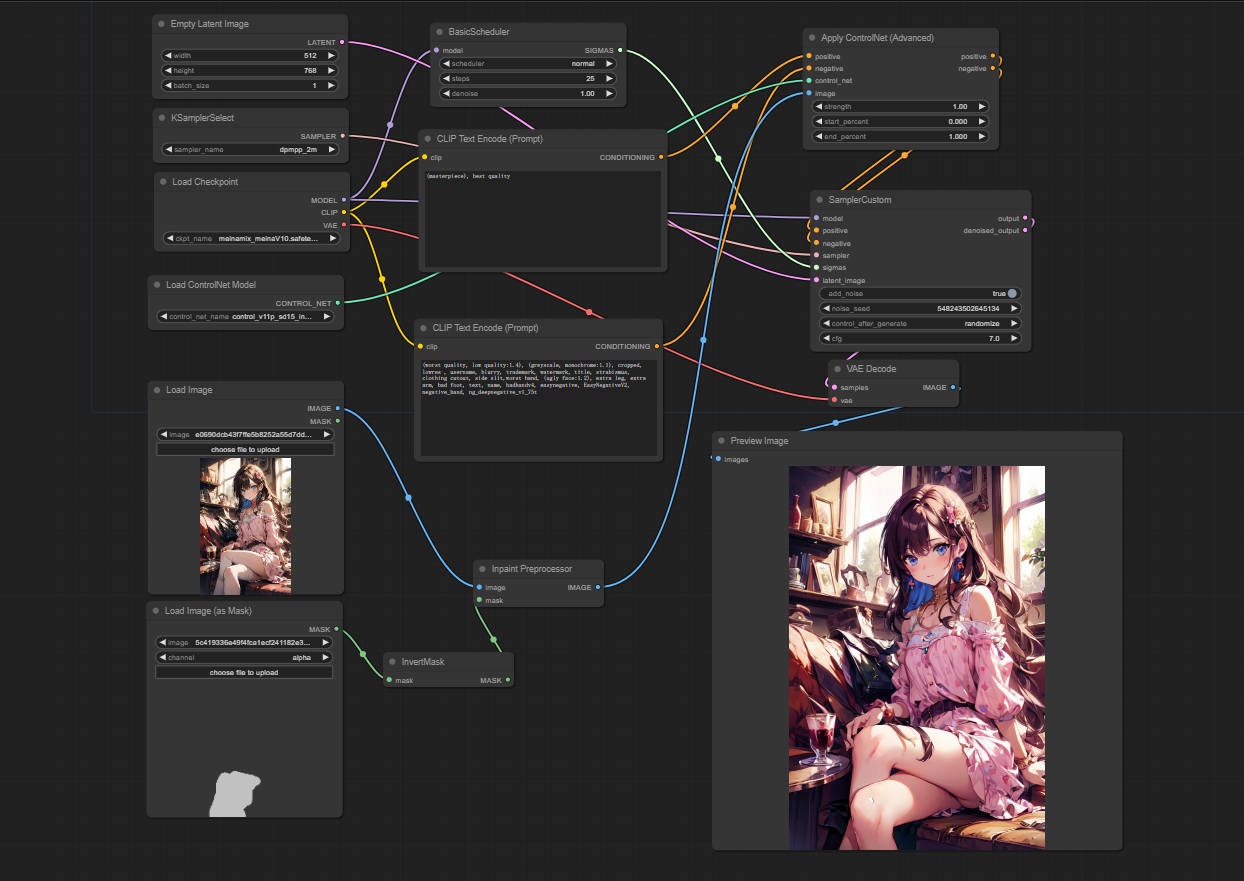Open the control_net_name model dropdown

244,316
